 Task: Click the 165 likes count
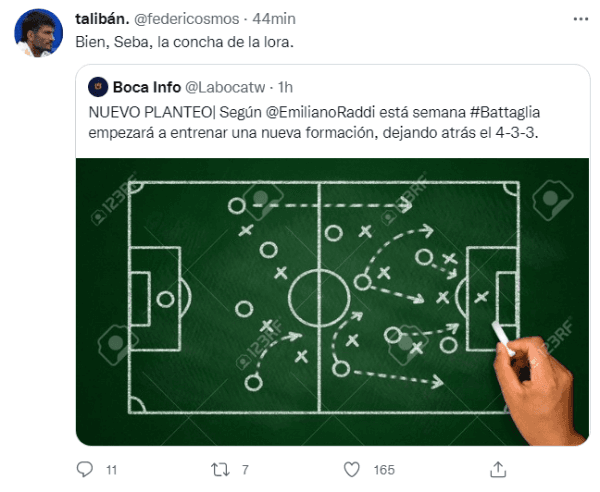coord(382,468)
